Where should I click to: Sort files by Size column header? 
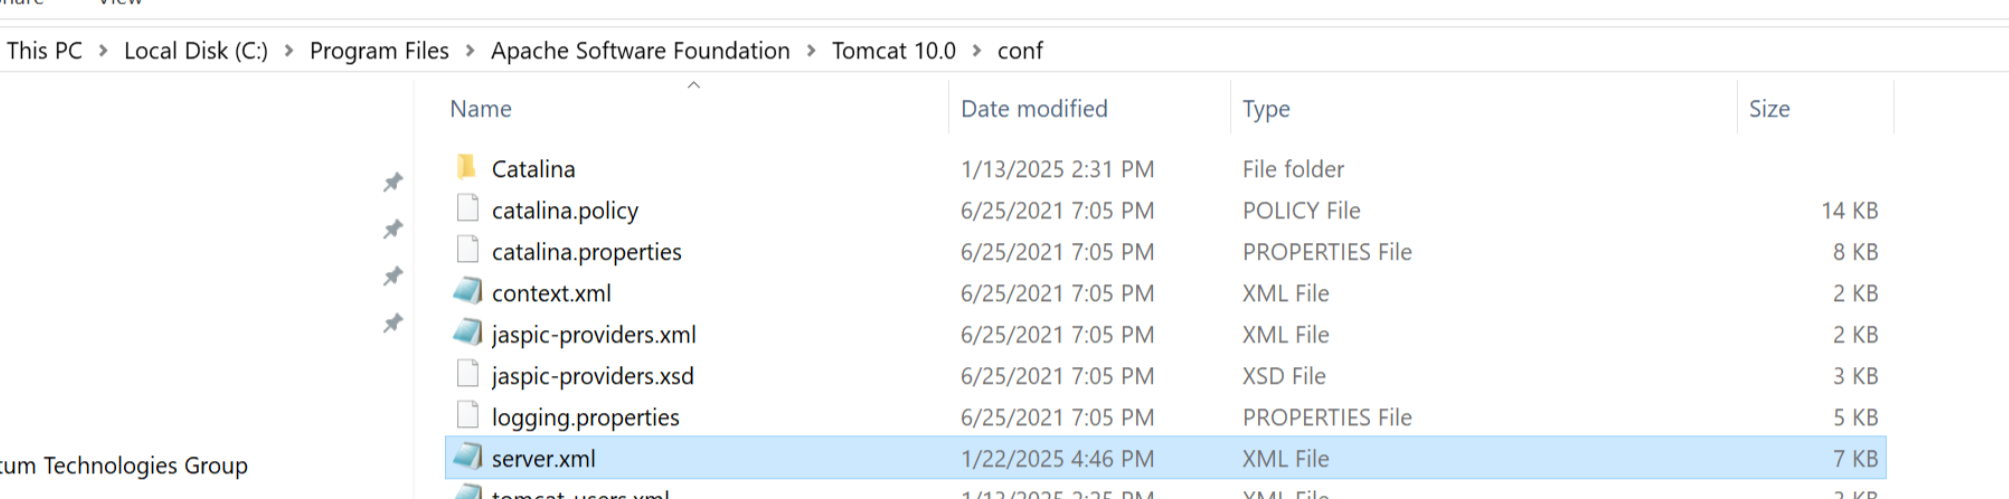point(1769,109)
